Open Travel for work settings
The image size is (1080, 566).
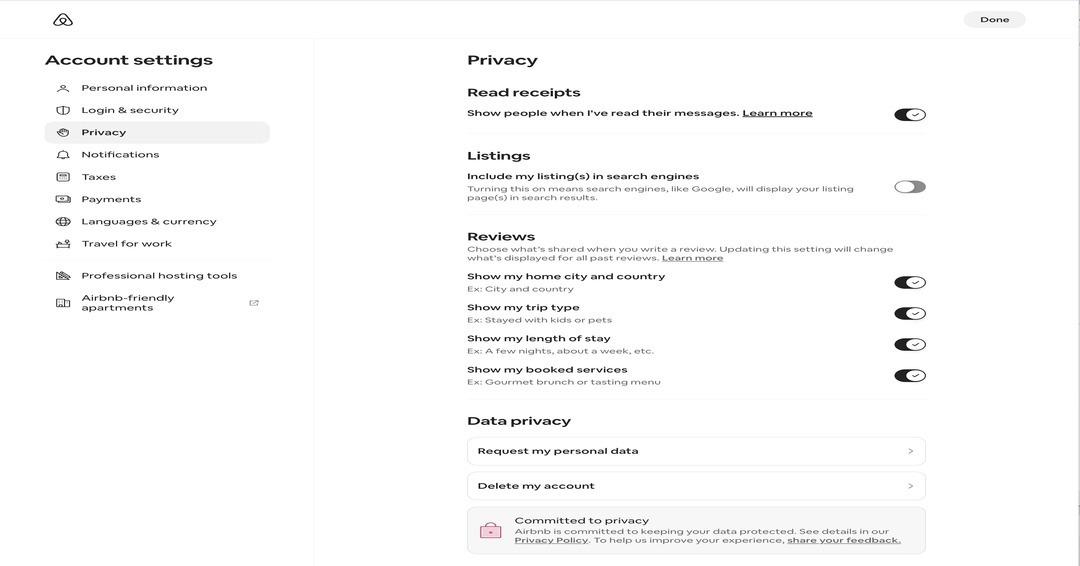(x=126, y=244)
